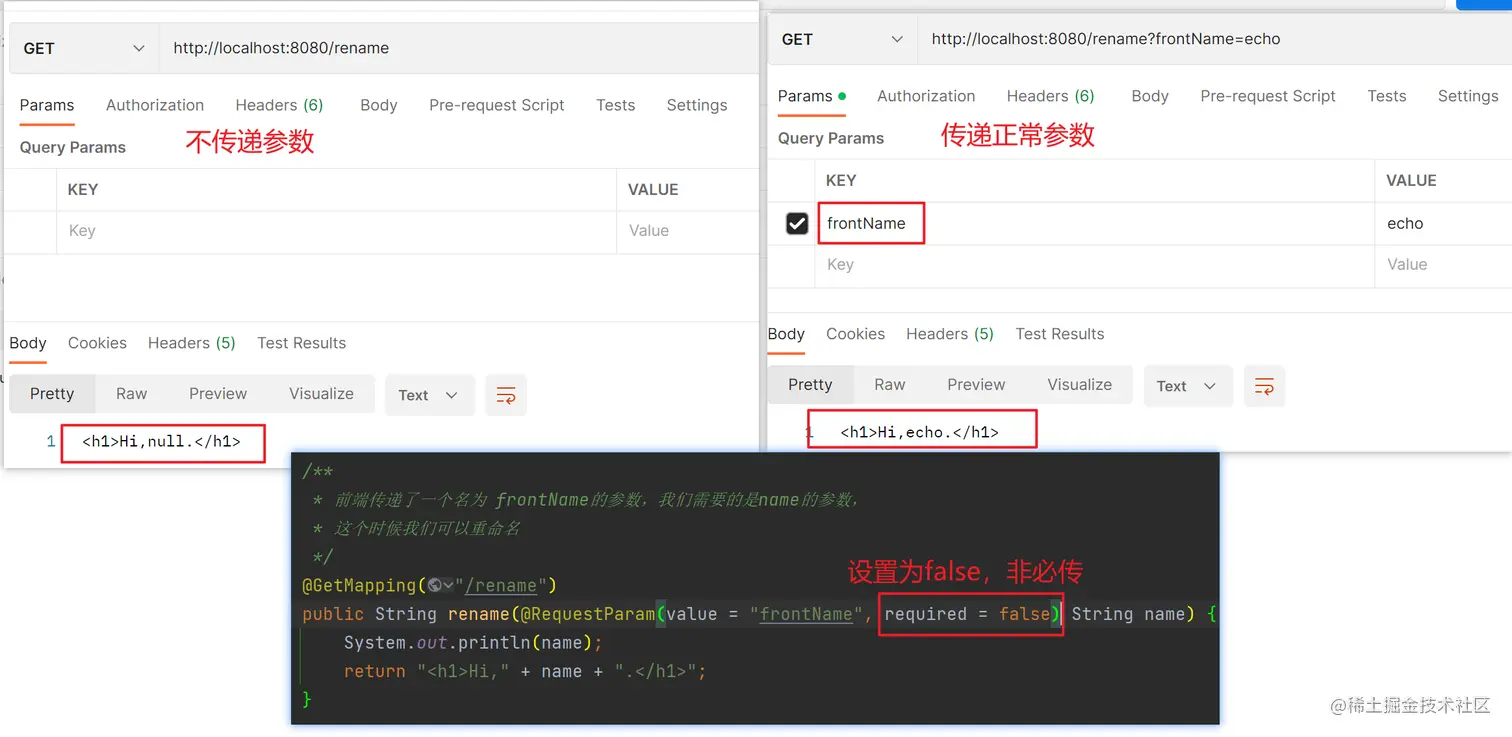Open Pre-request Script tab in left window
This screenshot has width=1512, height=737.
[497, 105]
